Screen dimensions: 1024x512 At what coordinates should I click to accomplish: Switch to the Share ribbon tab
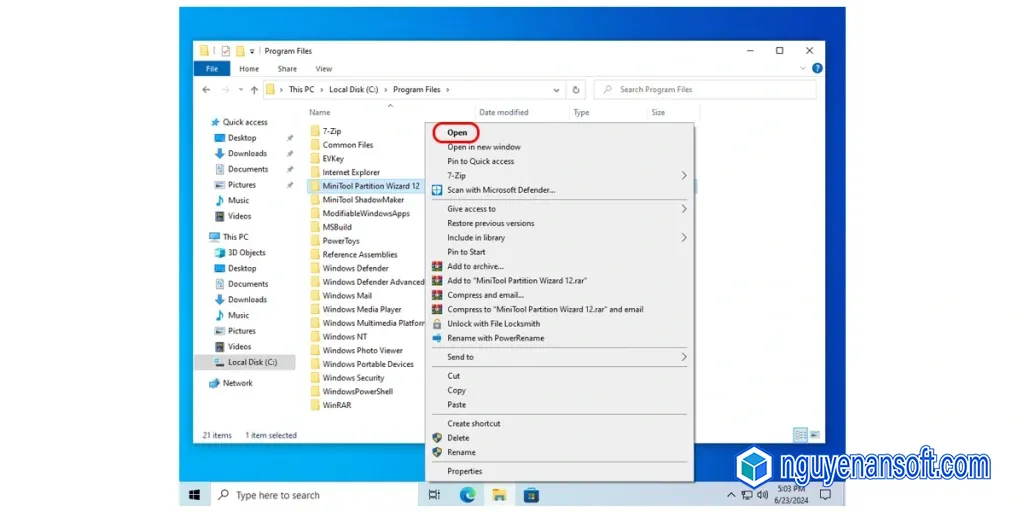(287, 69)
